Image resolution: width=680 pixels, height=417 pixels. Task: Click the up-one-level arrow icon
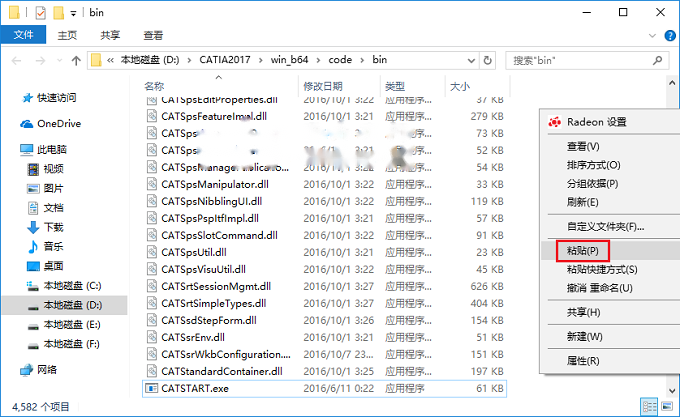pos(76,61)
